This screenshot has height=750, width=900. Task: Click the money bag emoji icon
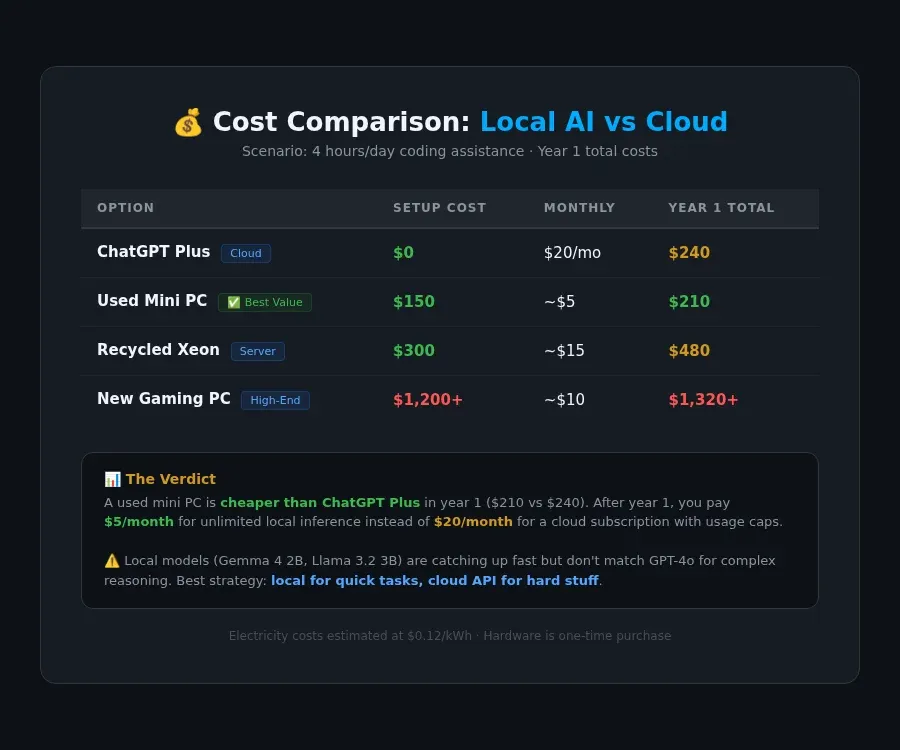188,122
